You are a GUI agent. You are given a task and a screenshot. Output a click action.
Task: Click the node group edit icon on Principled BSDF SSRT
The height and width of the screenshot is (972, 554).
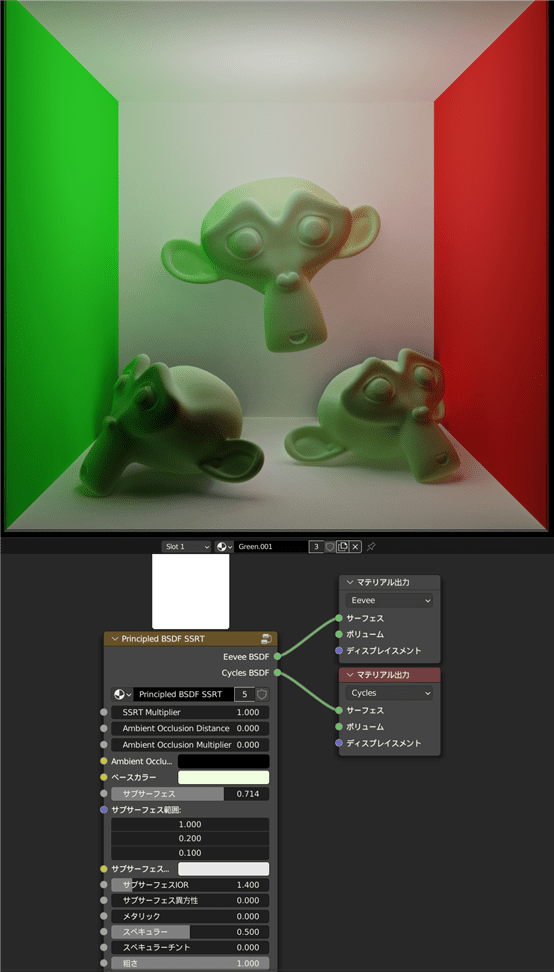tap(267, 639)
